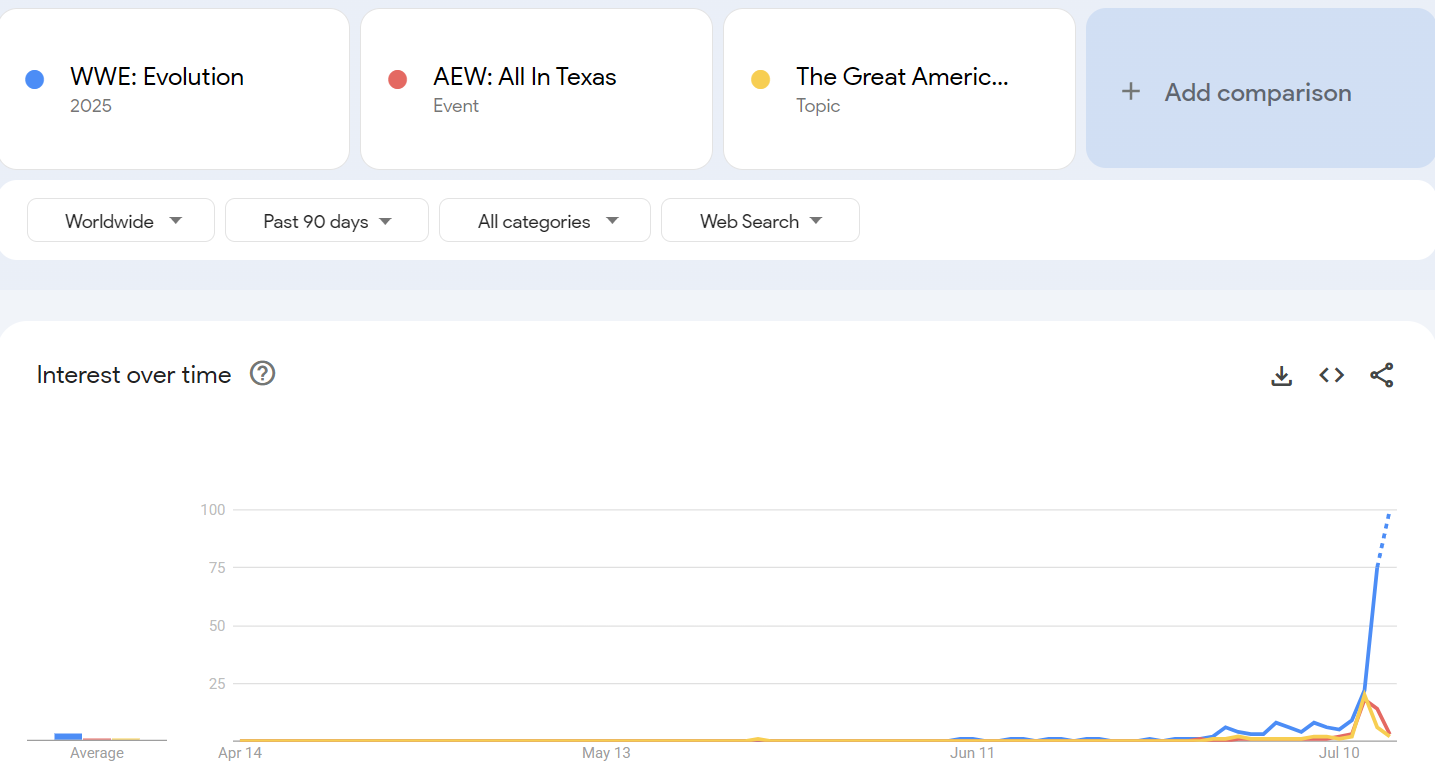This screenshot has height=776, width=1435.
Task: Open the All categories dropdown
Action: click(545, 221)
